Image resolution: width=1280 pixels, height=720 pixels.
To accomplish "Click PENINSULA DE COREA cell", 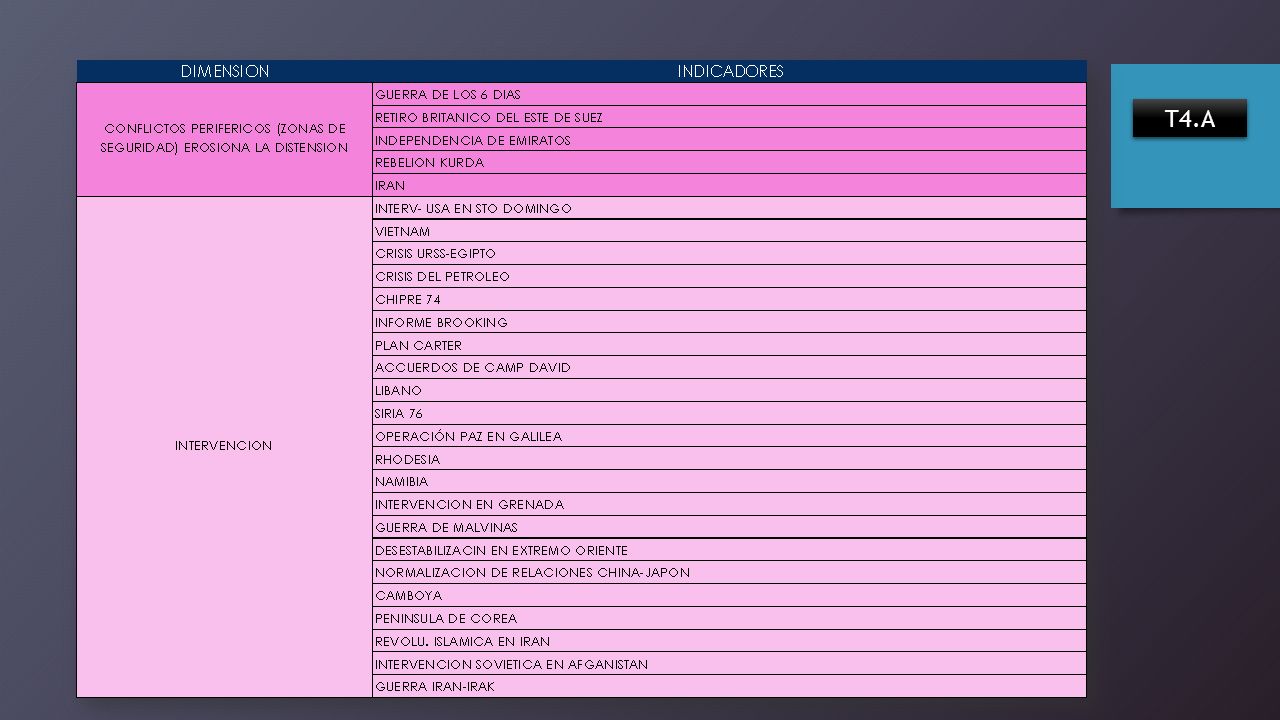I will tap(729, 618).
